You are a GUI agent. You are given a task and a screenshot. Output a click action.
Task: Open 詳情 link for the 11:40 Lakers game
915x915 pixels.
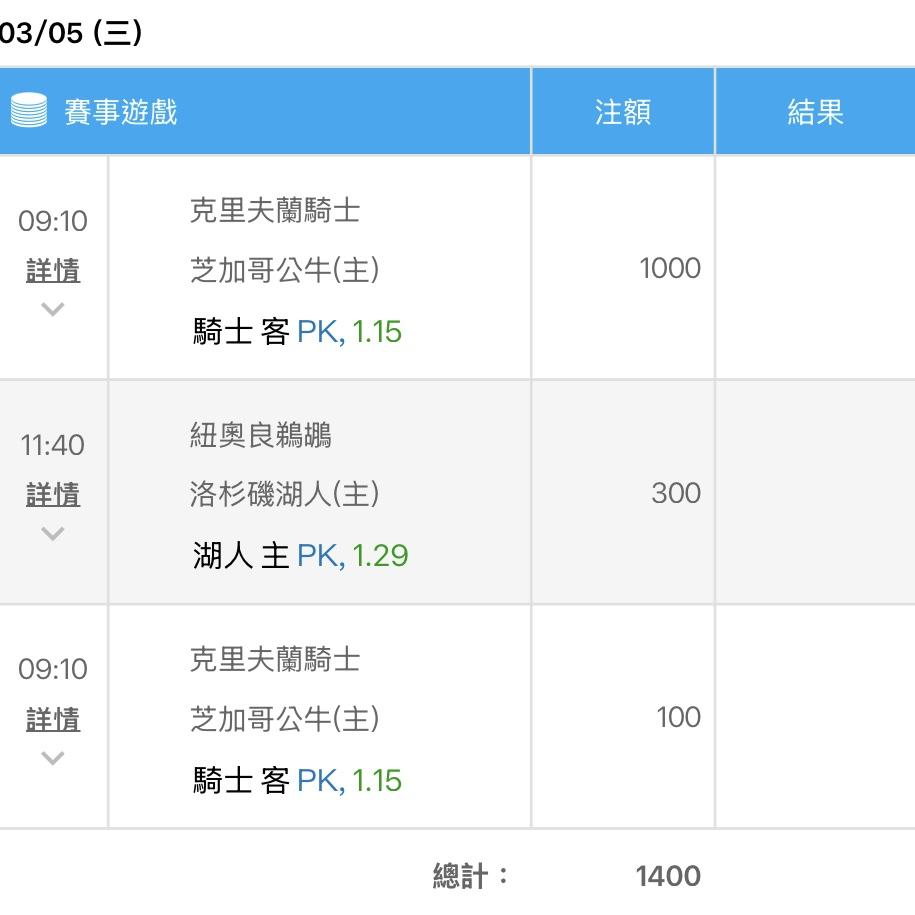tap(53, 494)
